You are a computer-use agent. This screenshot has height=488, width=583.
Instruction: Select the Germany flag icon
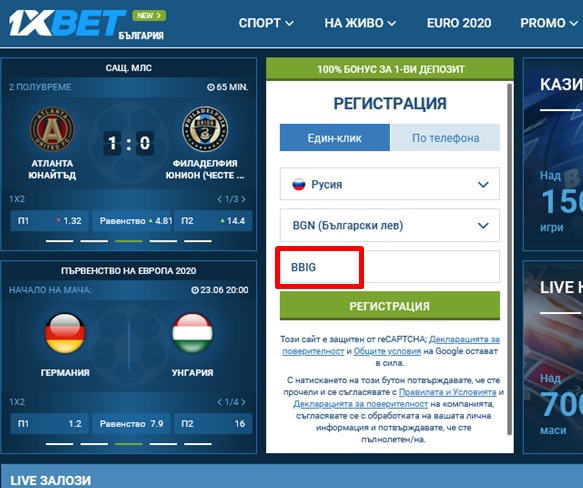65,333
